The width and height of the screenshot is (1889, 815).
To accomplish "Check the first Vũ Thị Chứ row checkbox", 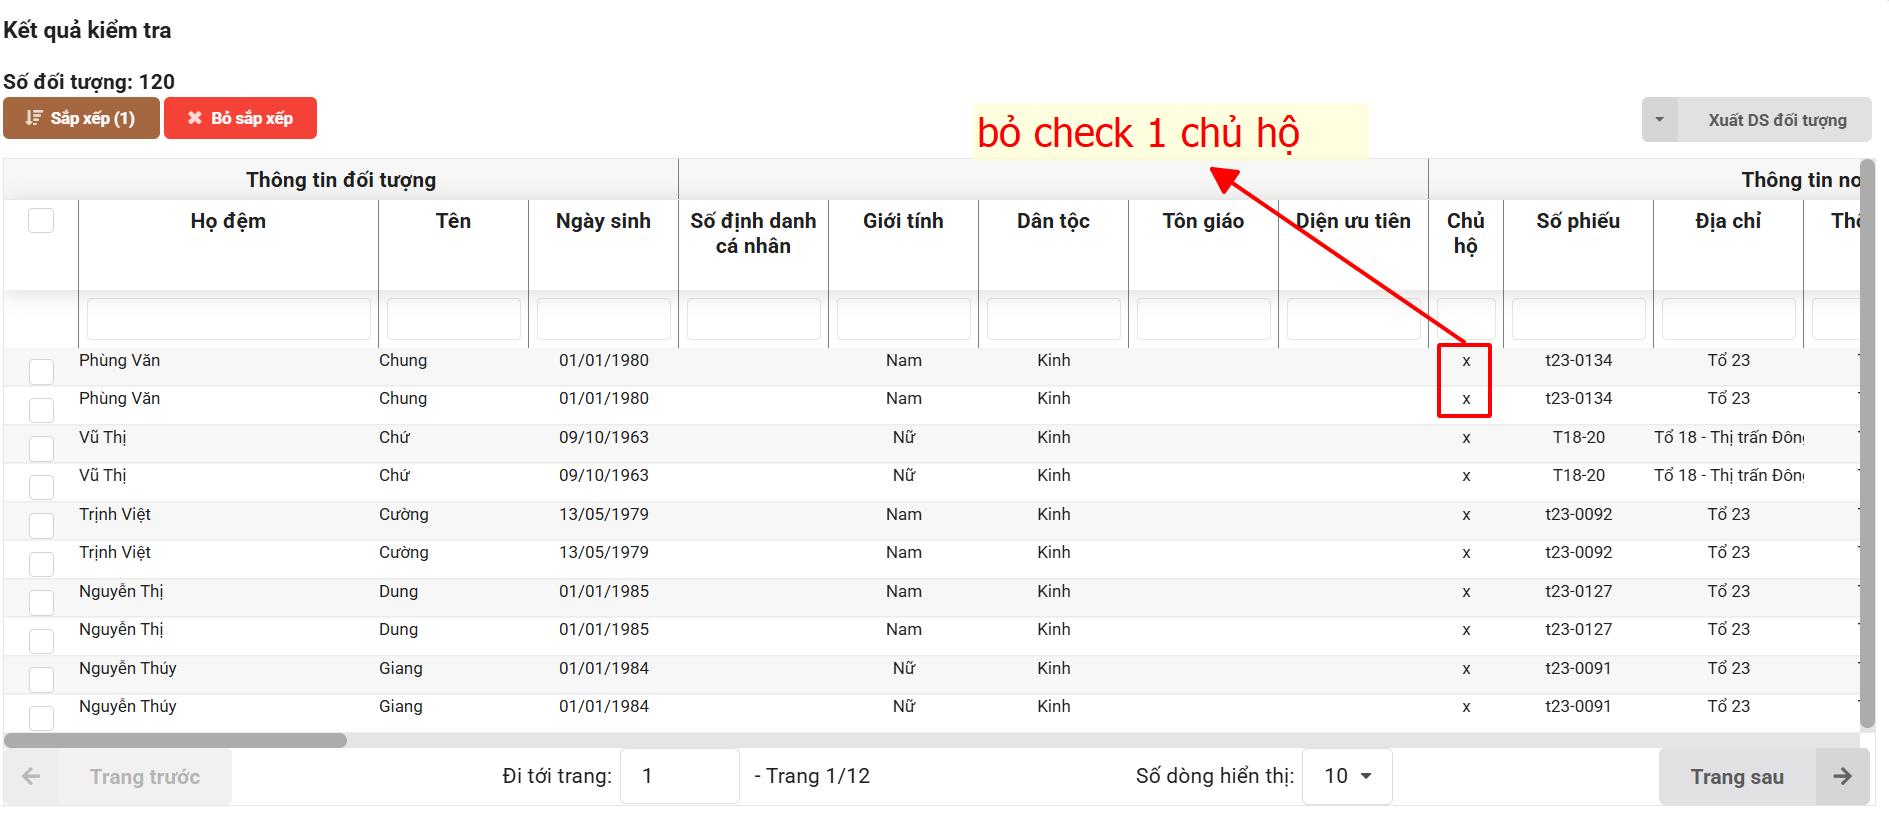I will tap(41, 449).
